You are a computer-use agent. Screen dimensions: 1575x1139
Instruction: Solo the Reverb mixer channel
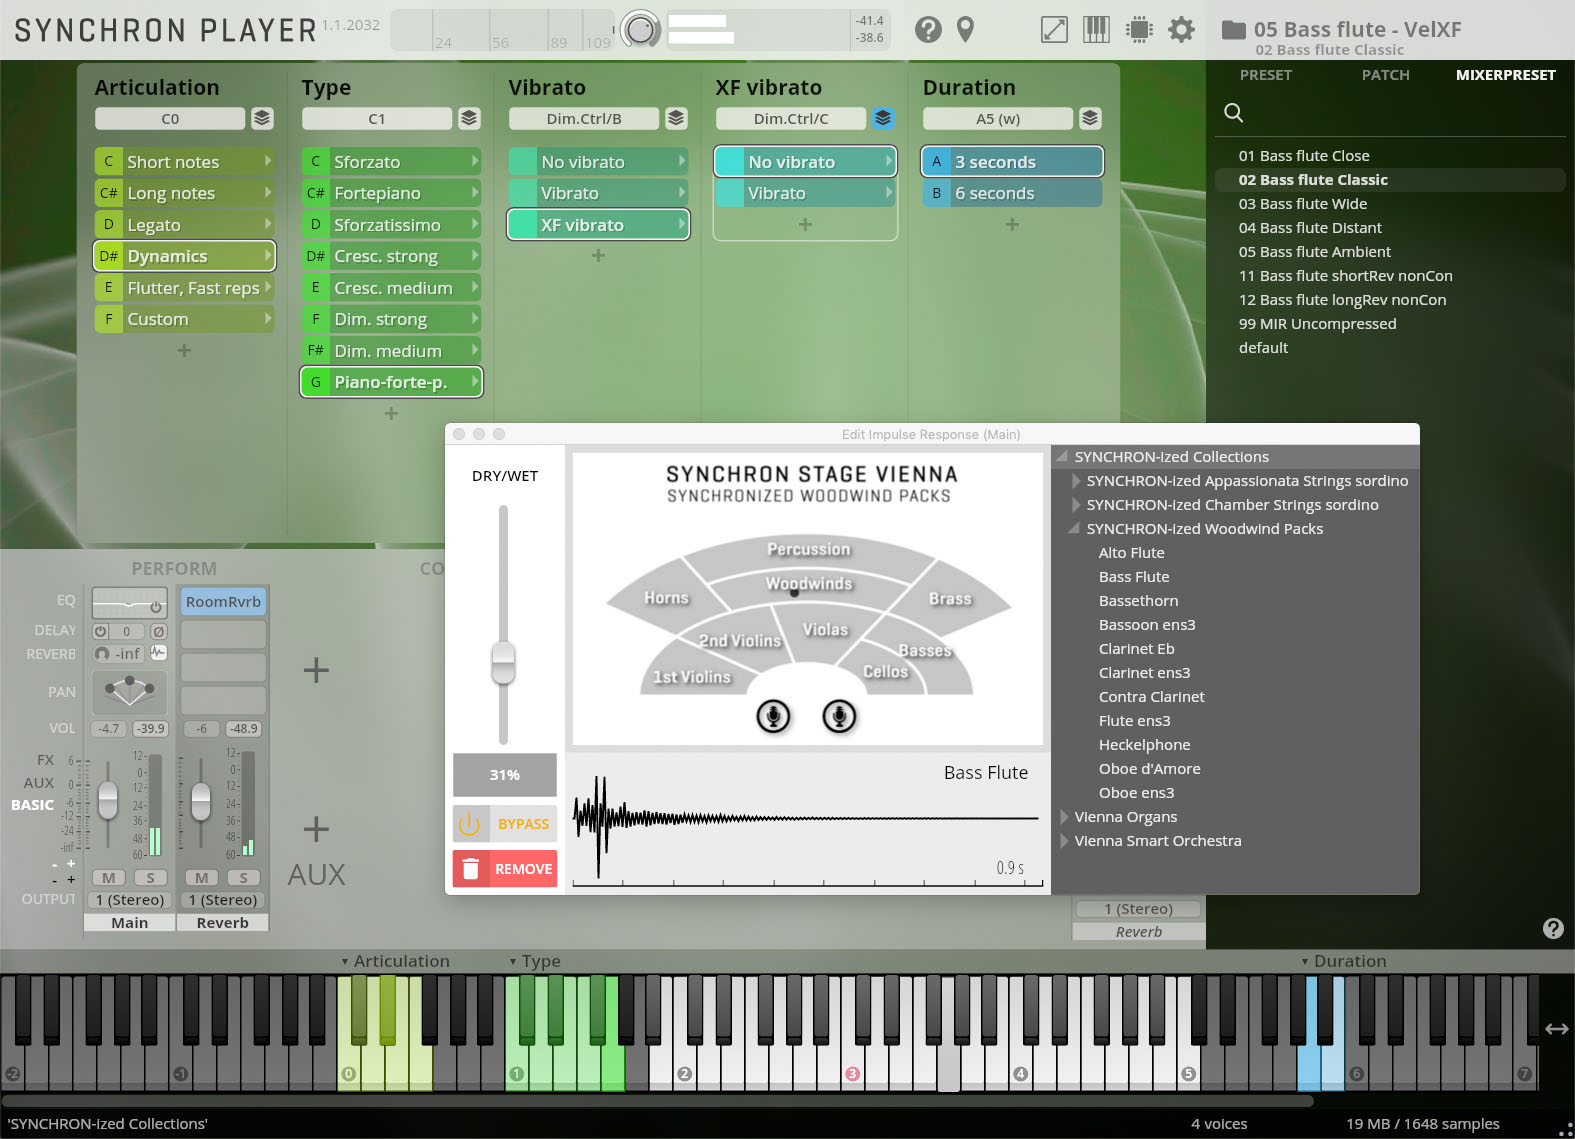pyautogui.click(x=243, y=878)
